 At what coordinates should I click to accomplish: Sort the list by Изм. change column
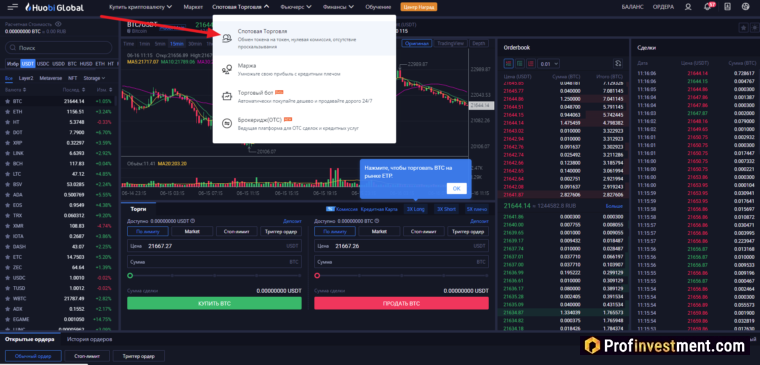pyautogui.click(x=105, y=90)
